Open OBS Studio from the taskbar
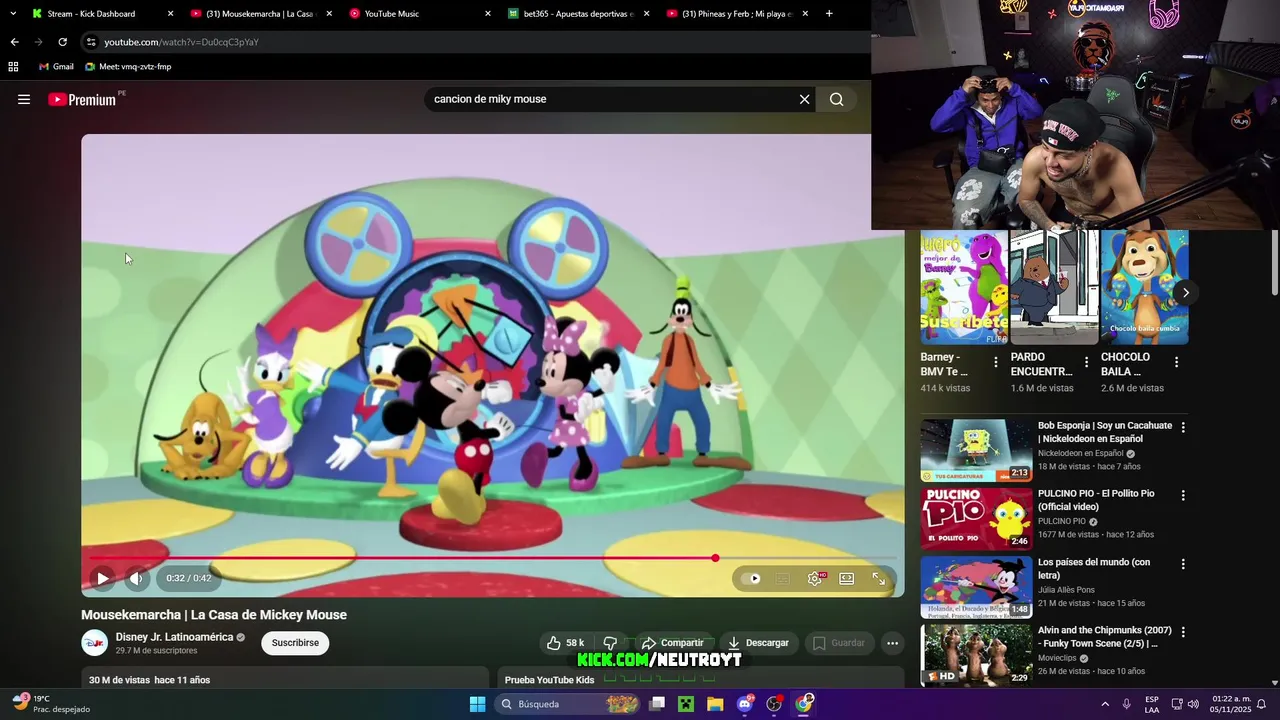This screenshot has height=720, width=1280. (774, 704)
